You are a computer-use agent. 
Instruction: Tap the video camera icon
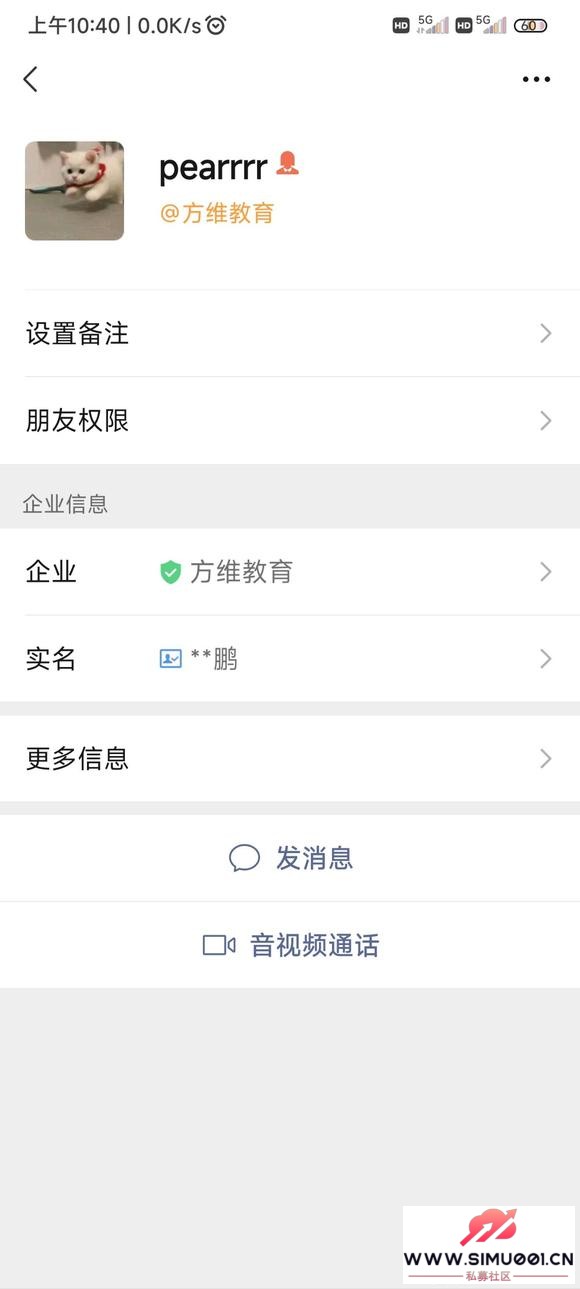[x=219, y=945]
